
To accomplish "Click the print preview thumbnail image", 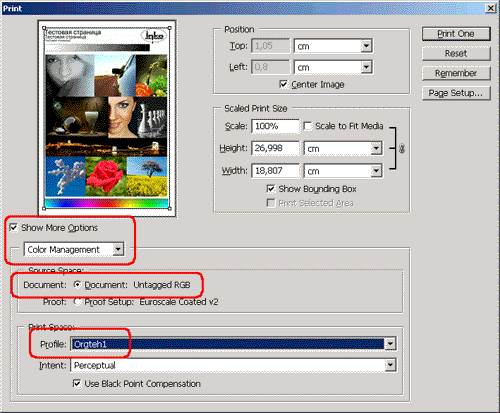I will tap(107, 118).
